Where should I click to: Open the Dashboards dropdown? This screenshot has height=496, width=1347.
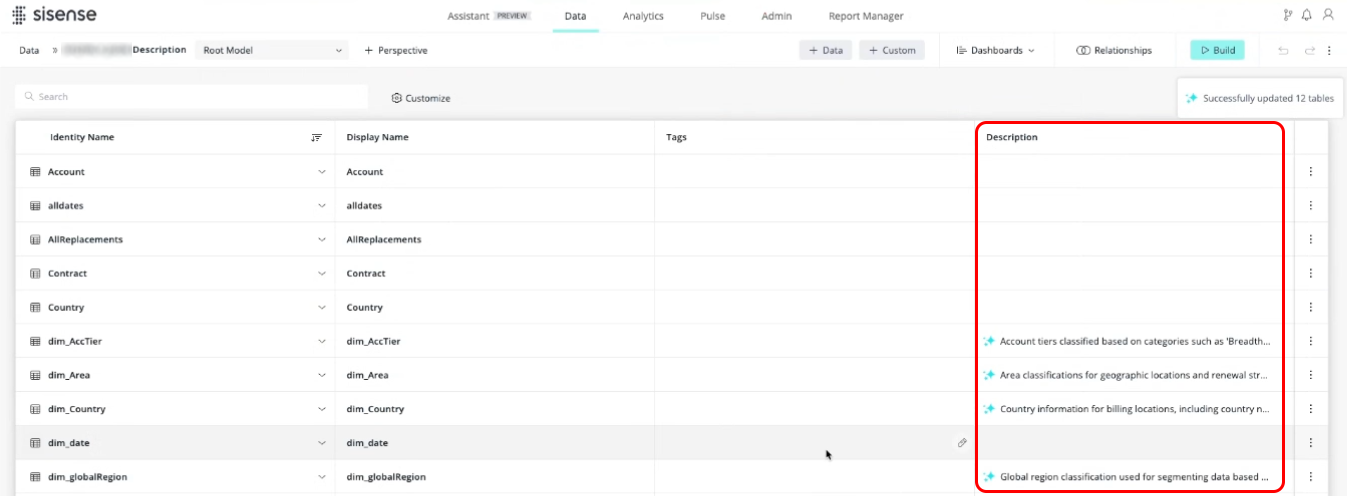coord(995,50)
